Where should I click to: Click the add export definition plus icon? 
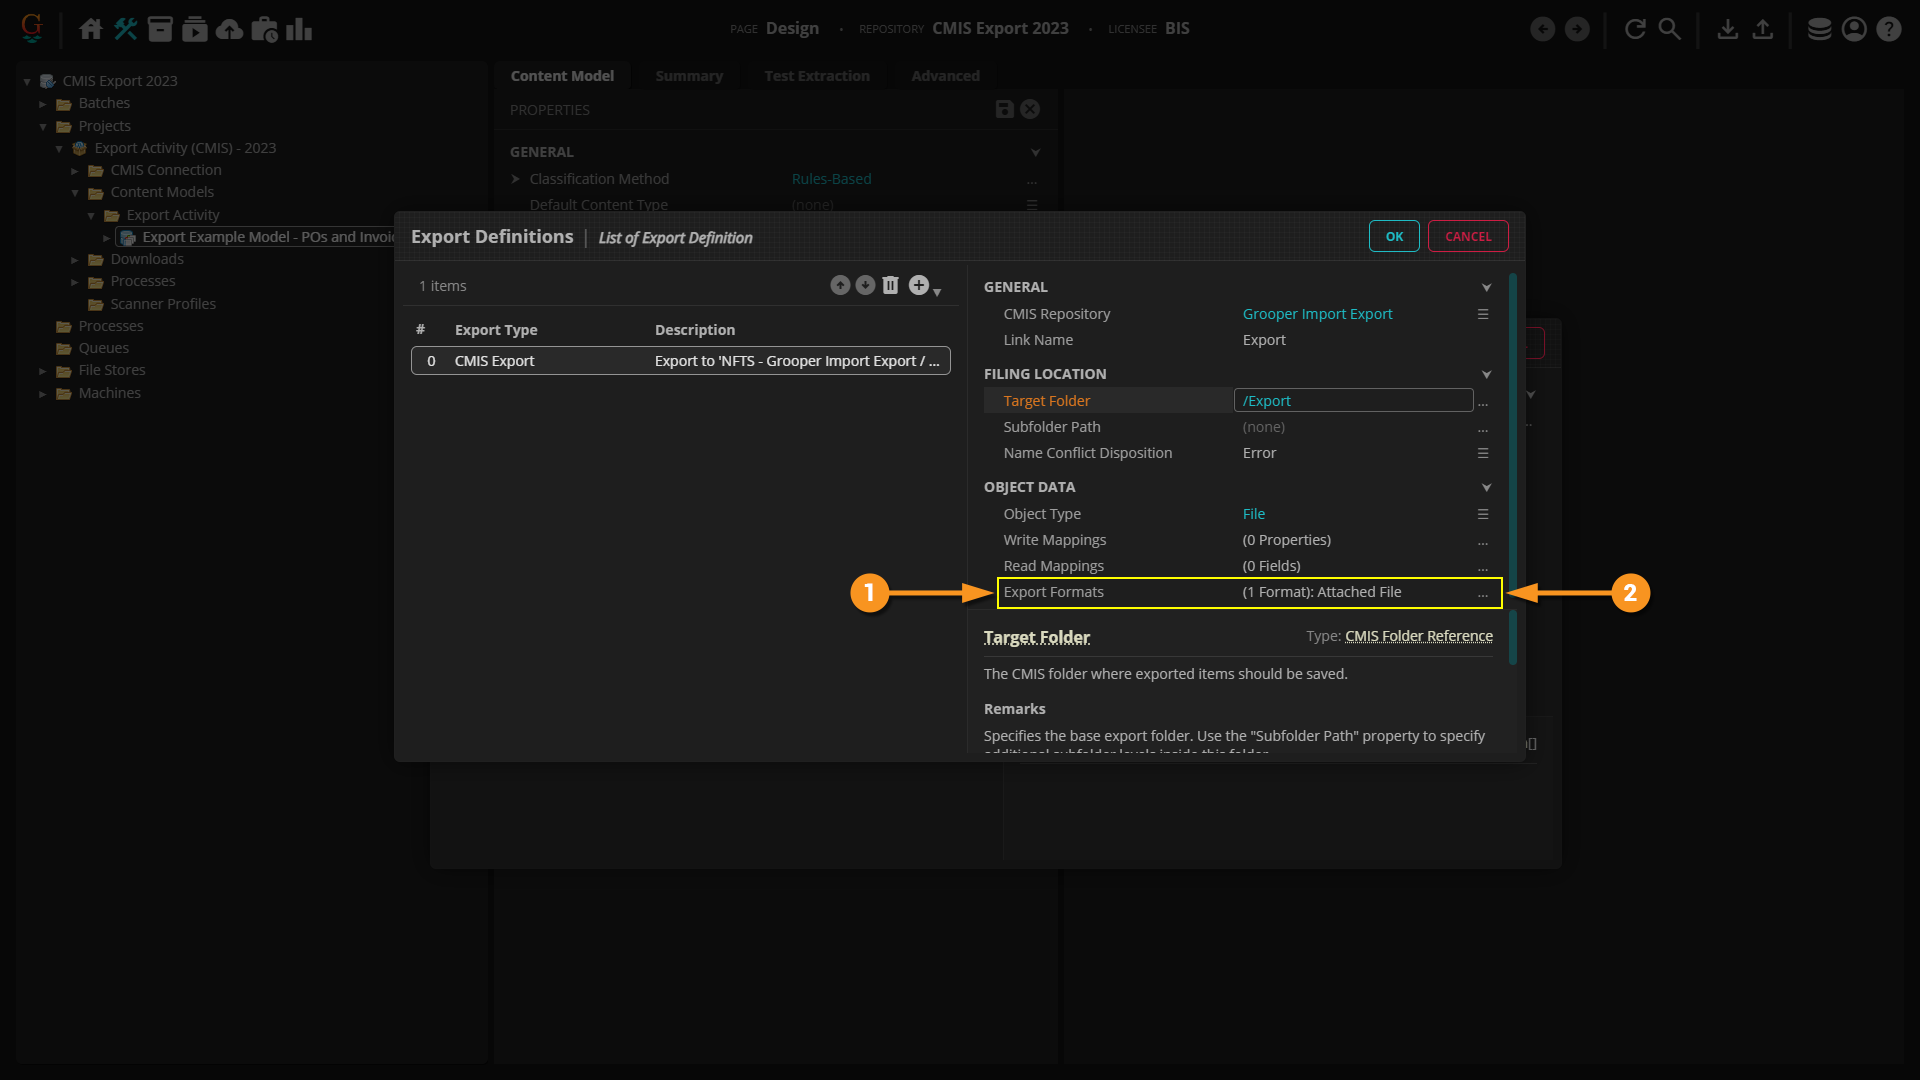click(919, 286)
